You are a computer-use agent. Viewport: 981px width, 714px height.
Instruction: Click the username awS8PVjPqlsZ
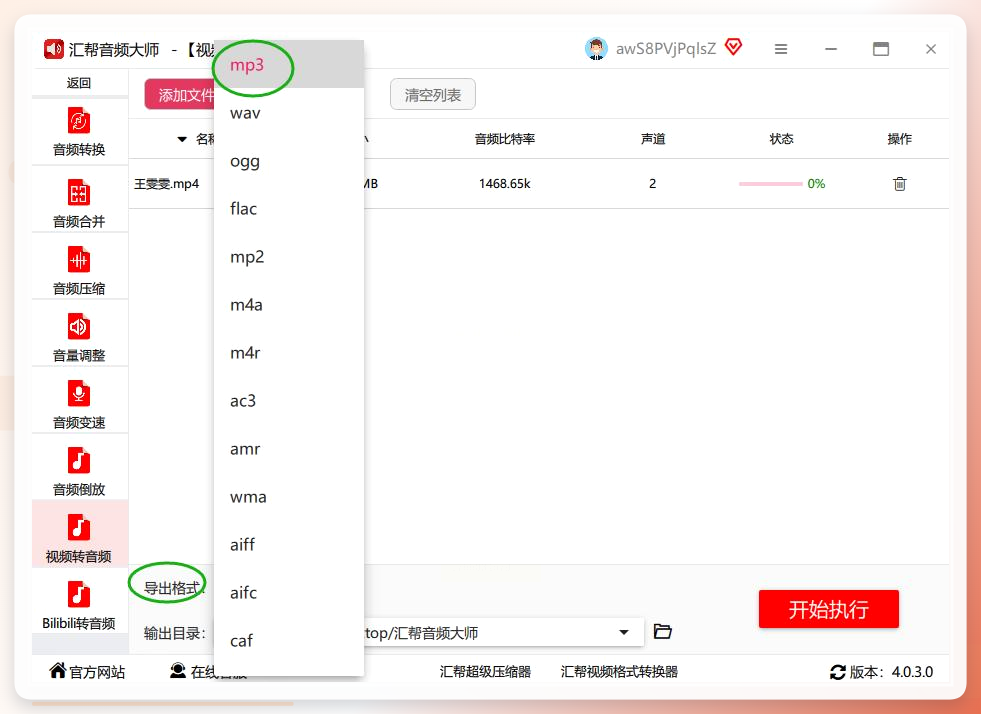click(666, 49)
